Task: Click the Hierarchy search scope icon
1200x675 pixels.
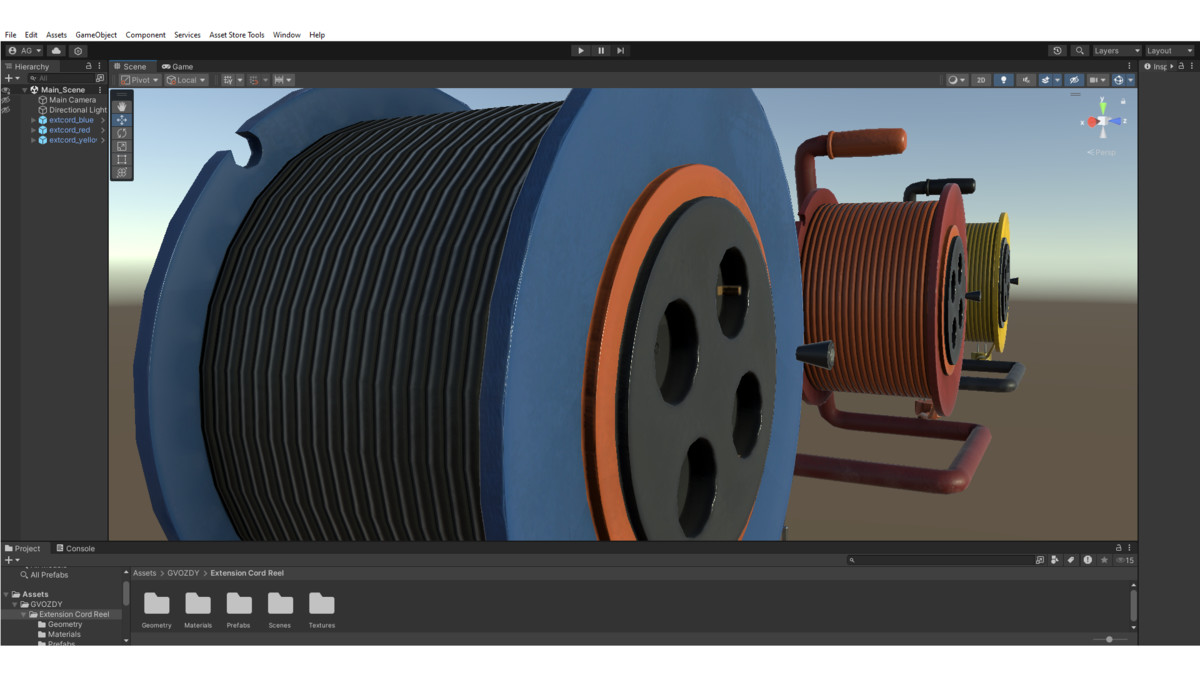Action: pyautogui.click(x=100, y=78)
